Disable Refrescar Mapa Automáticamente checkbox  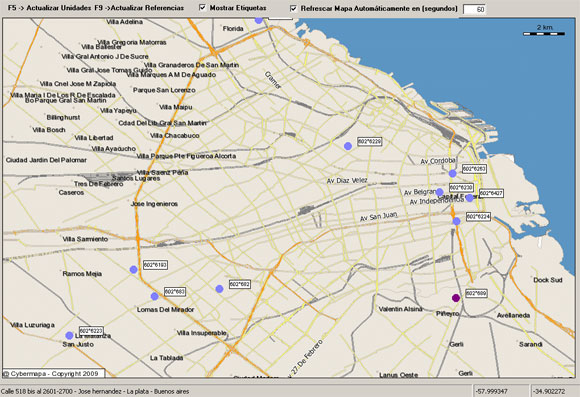click(x=293, y=8)
